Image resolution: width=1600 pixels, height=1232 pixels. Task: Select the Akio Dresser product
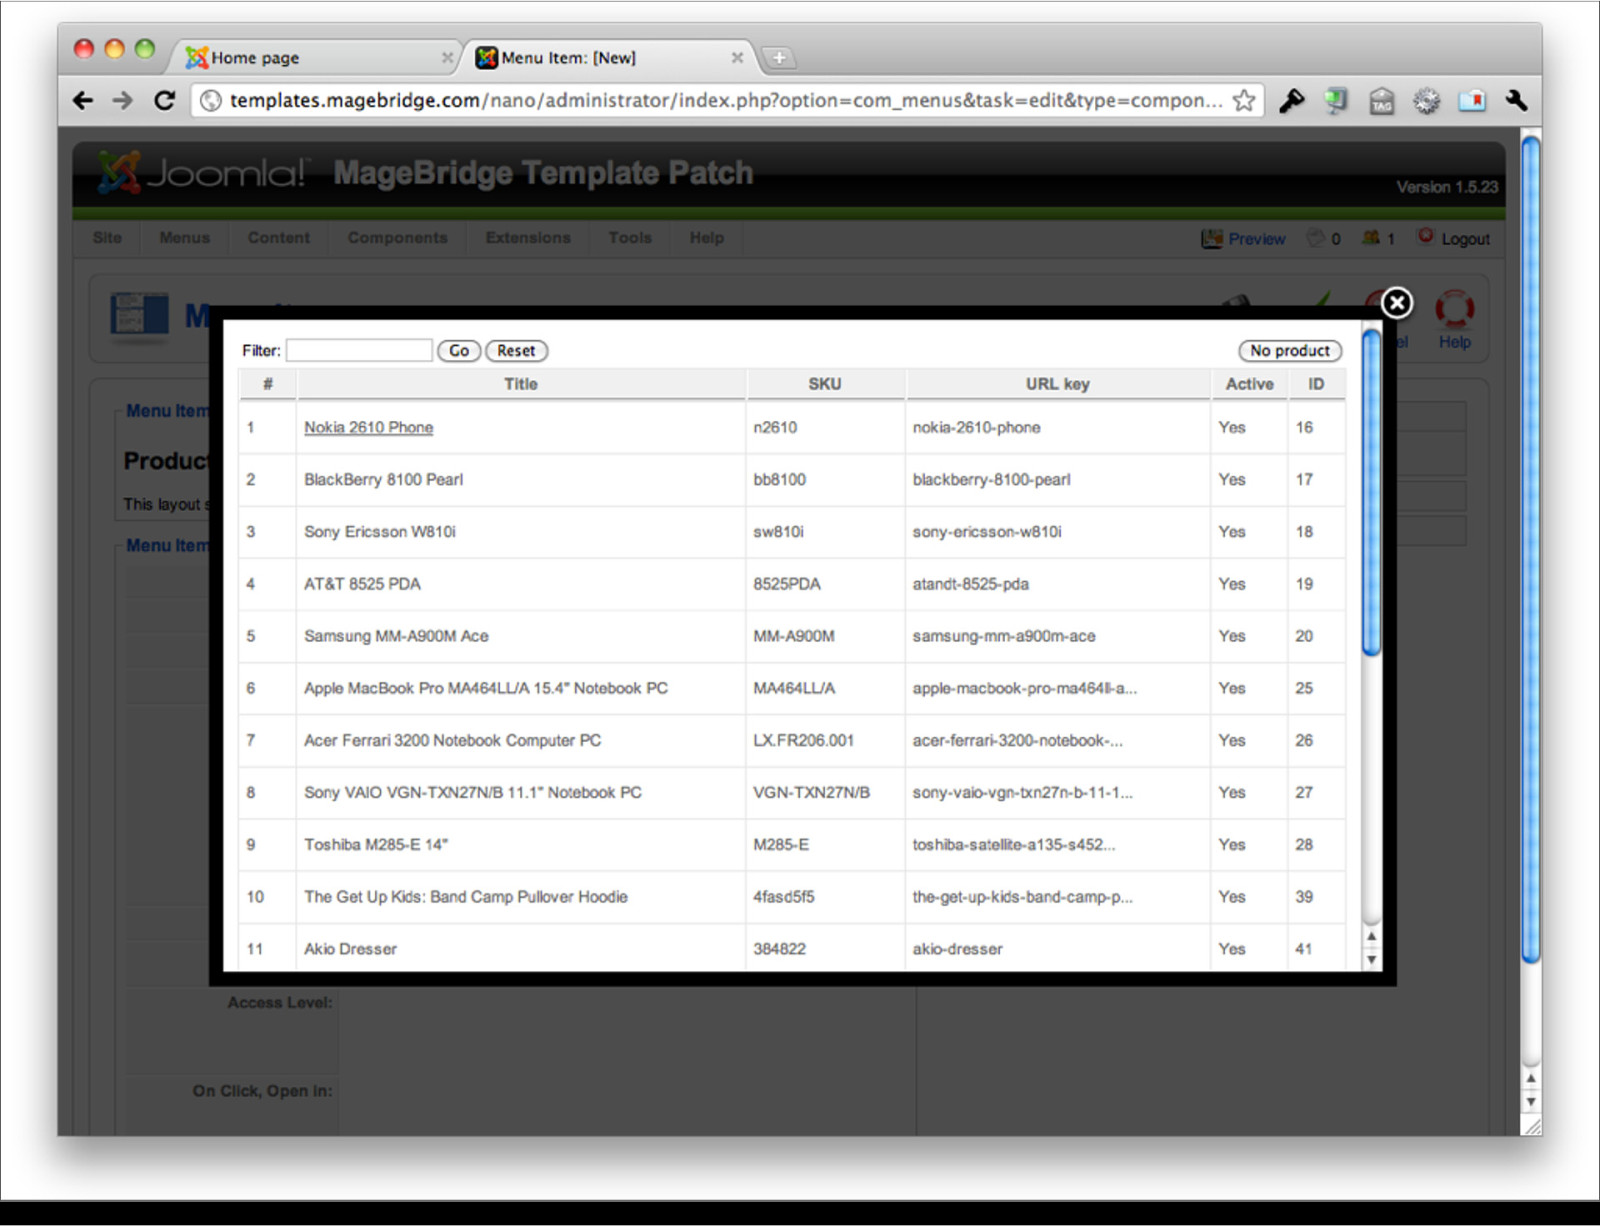pos(350,949)
